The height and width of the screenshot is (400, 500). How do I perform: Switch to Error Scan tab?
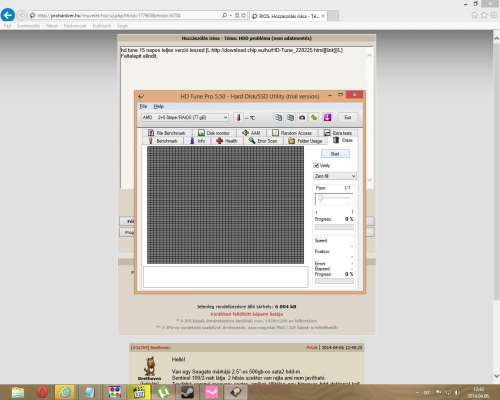(263, 141)
